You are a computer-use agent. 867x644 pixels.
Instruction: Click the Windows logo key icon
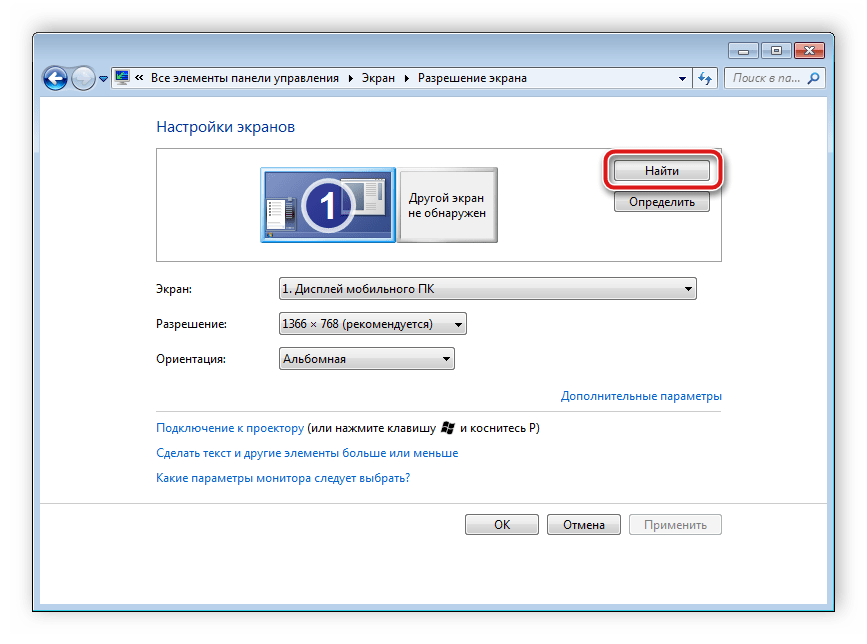[x=448, y=428]
